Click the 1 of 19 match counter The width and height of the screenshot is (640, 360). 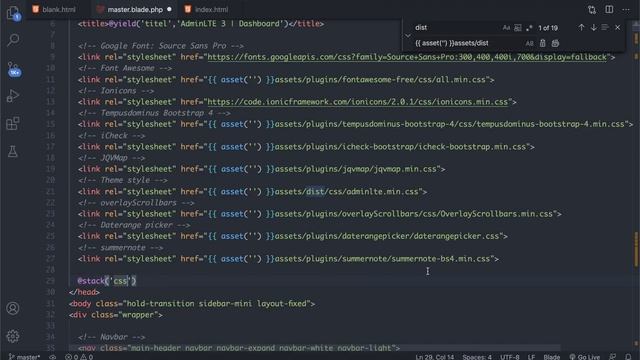click(548, 28)
